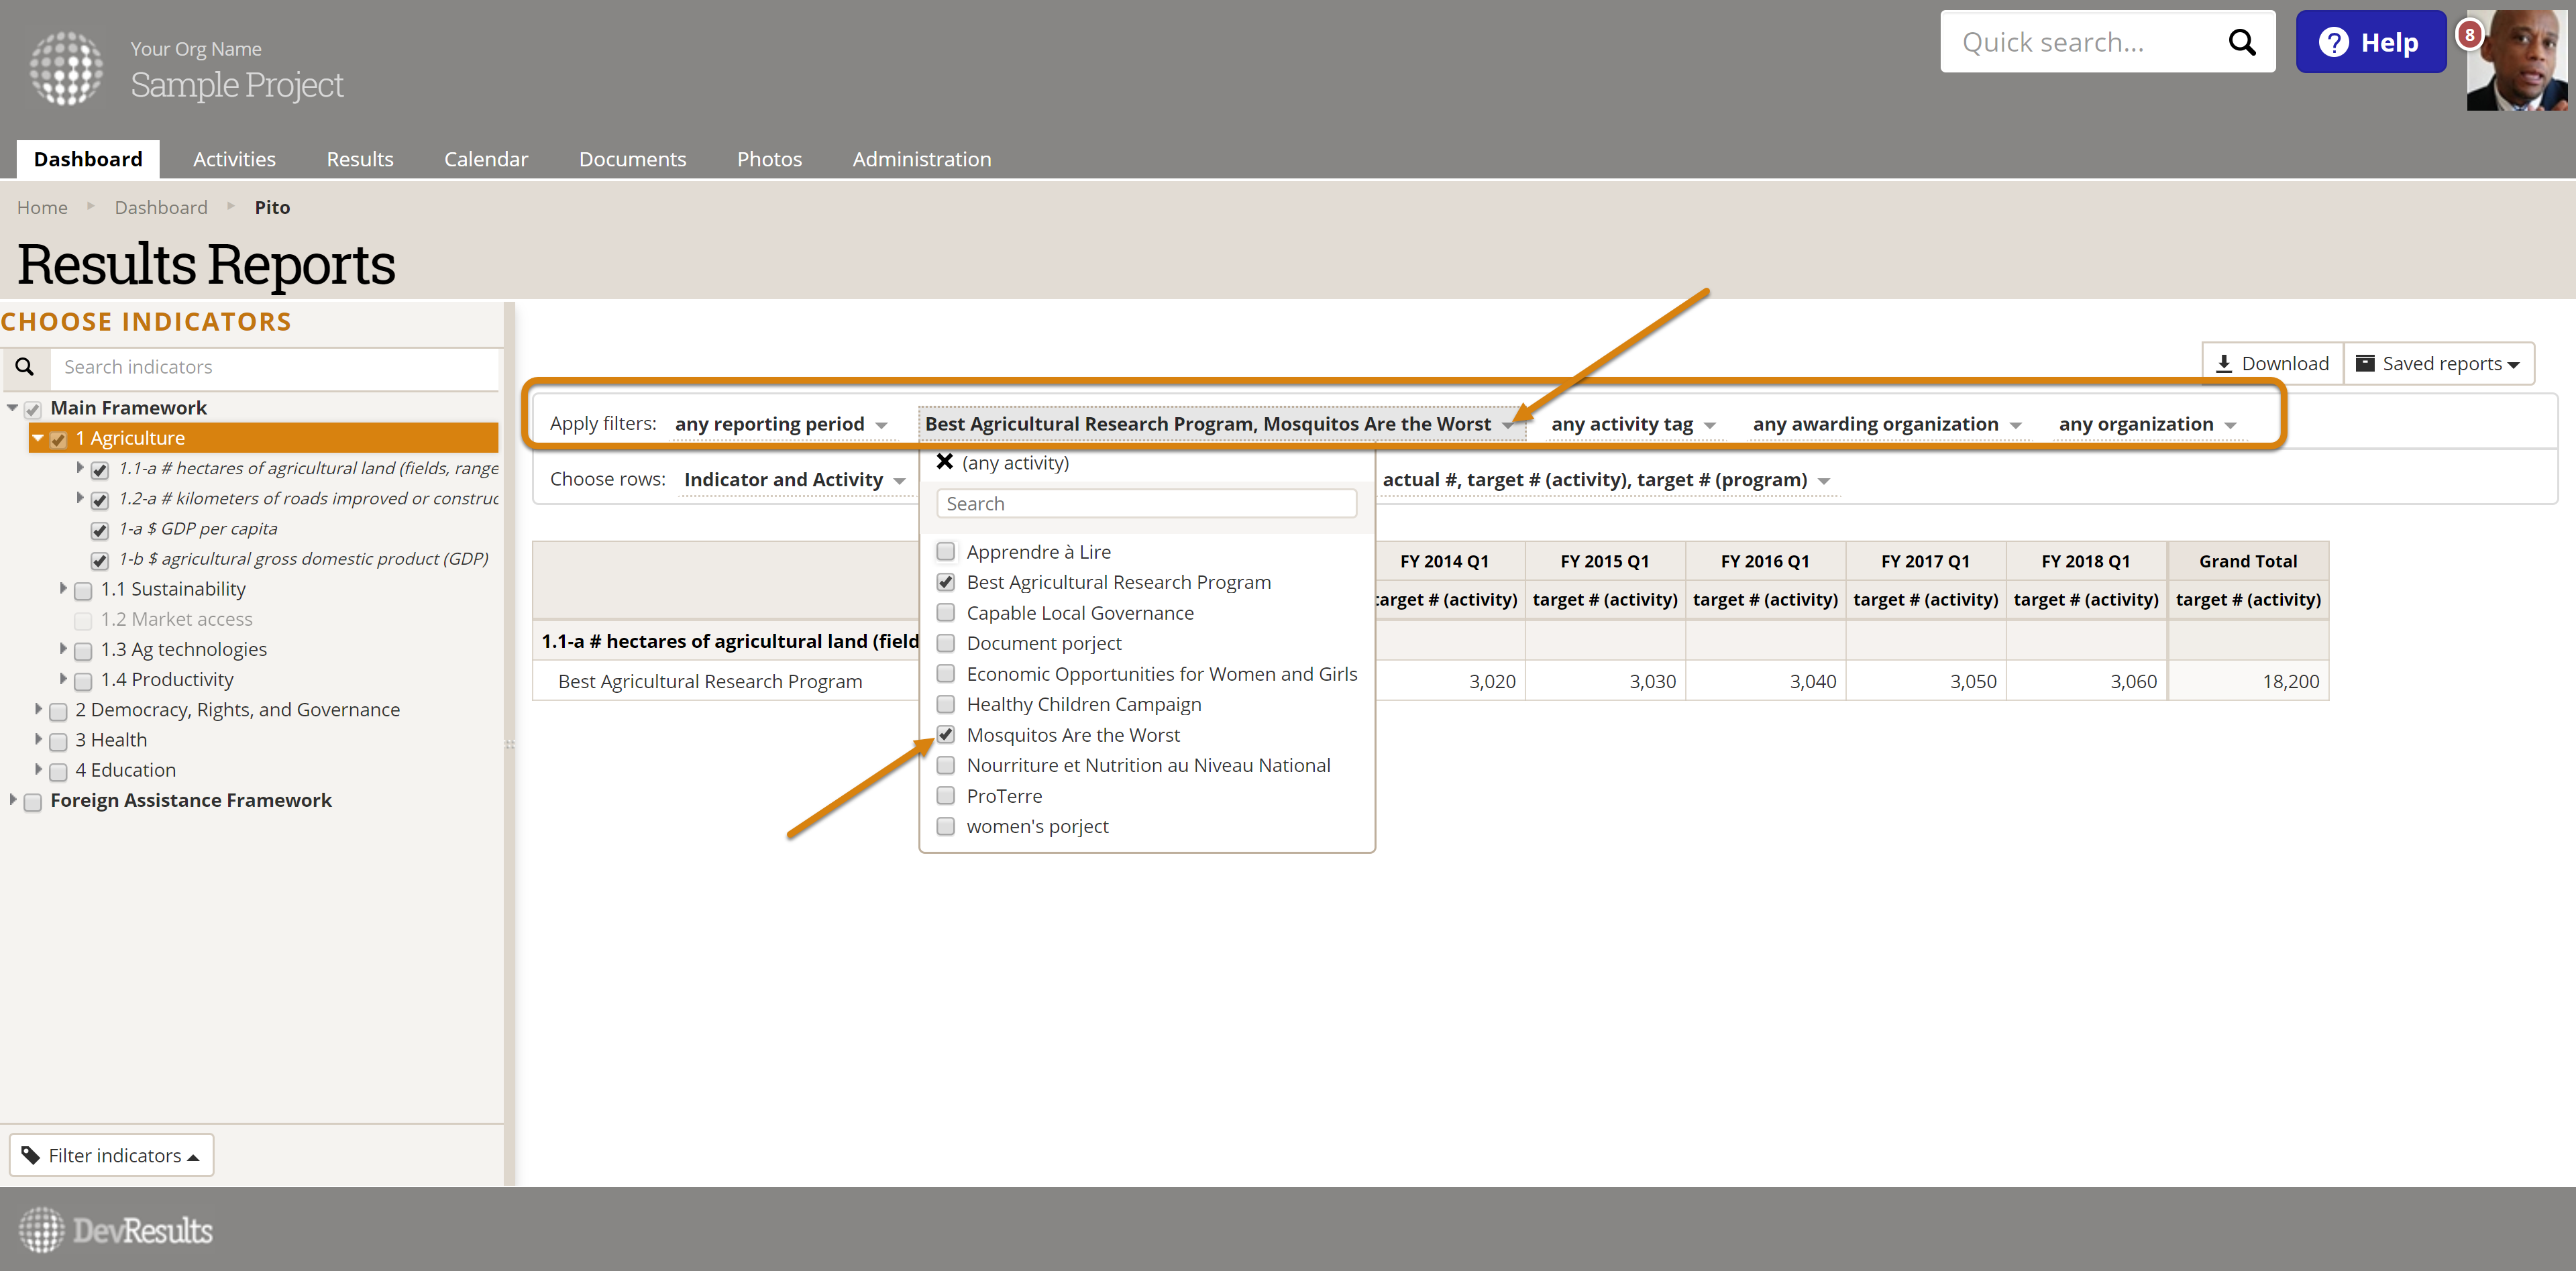Click the indicator search magnifier icon

(x=25, y=367)
